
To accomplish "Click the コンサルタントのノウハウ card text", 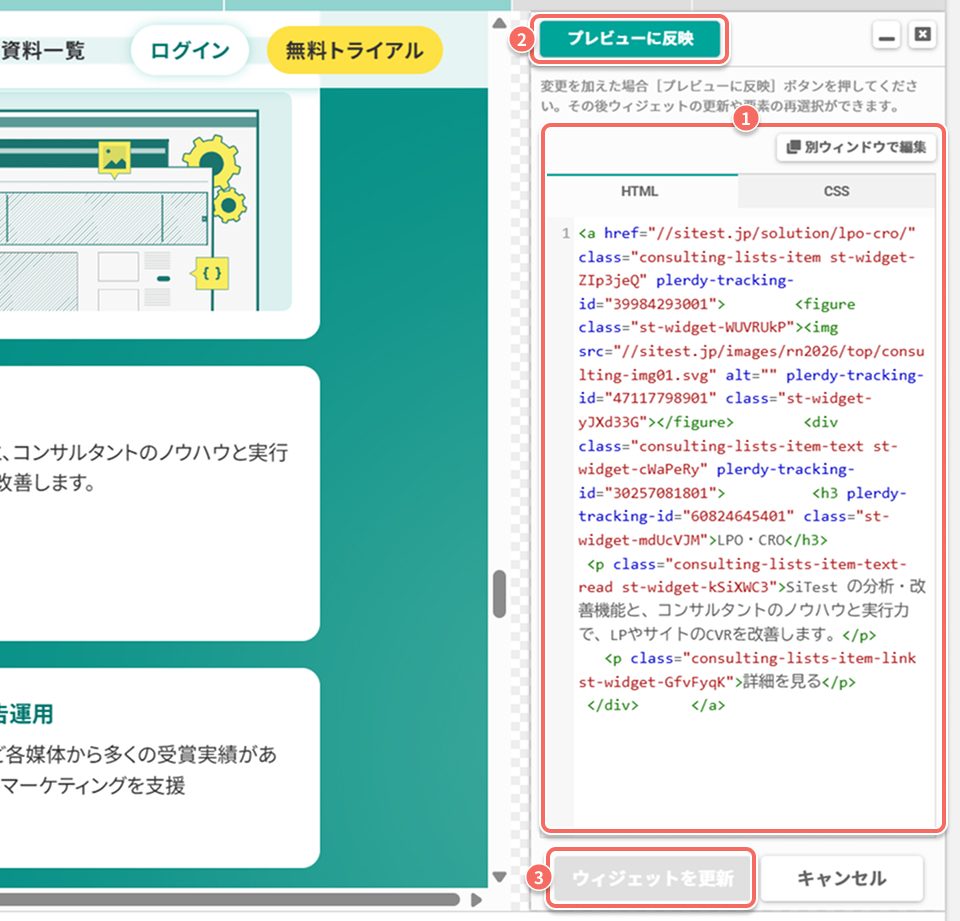I will [x=144, y=467].
